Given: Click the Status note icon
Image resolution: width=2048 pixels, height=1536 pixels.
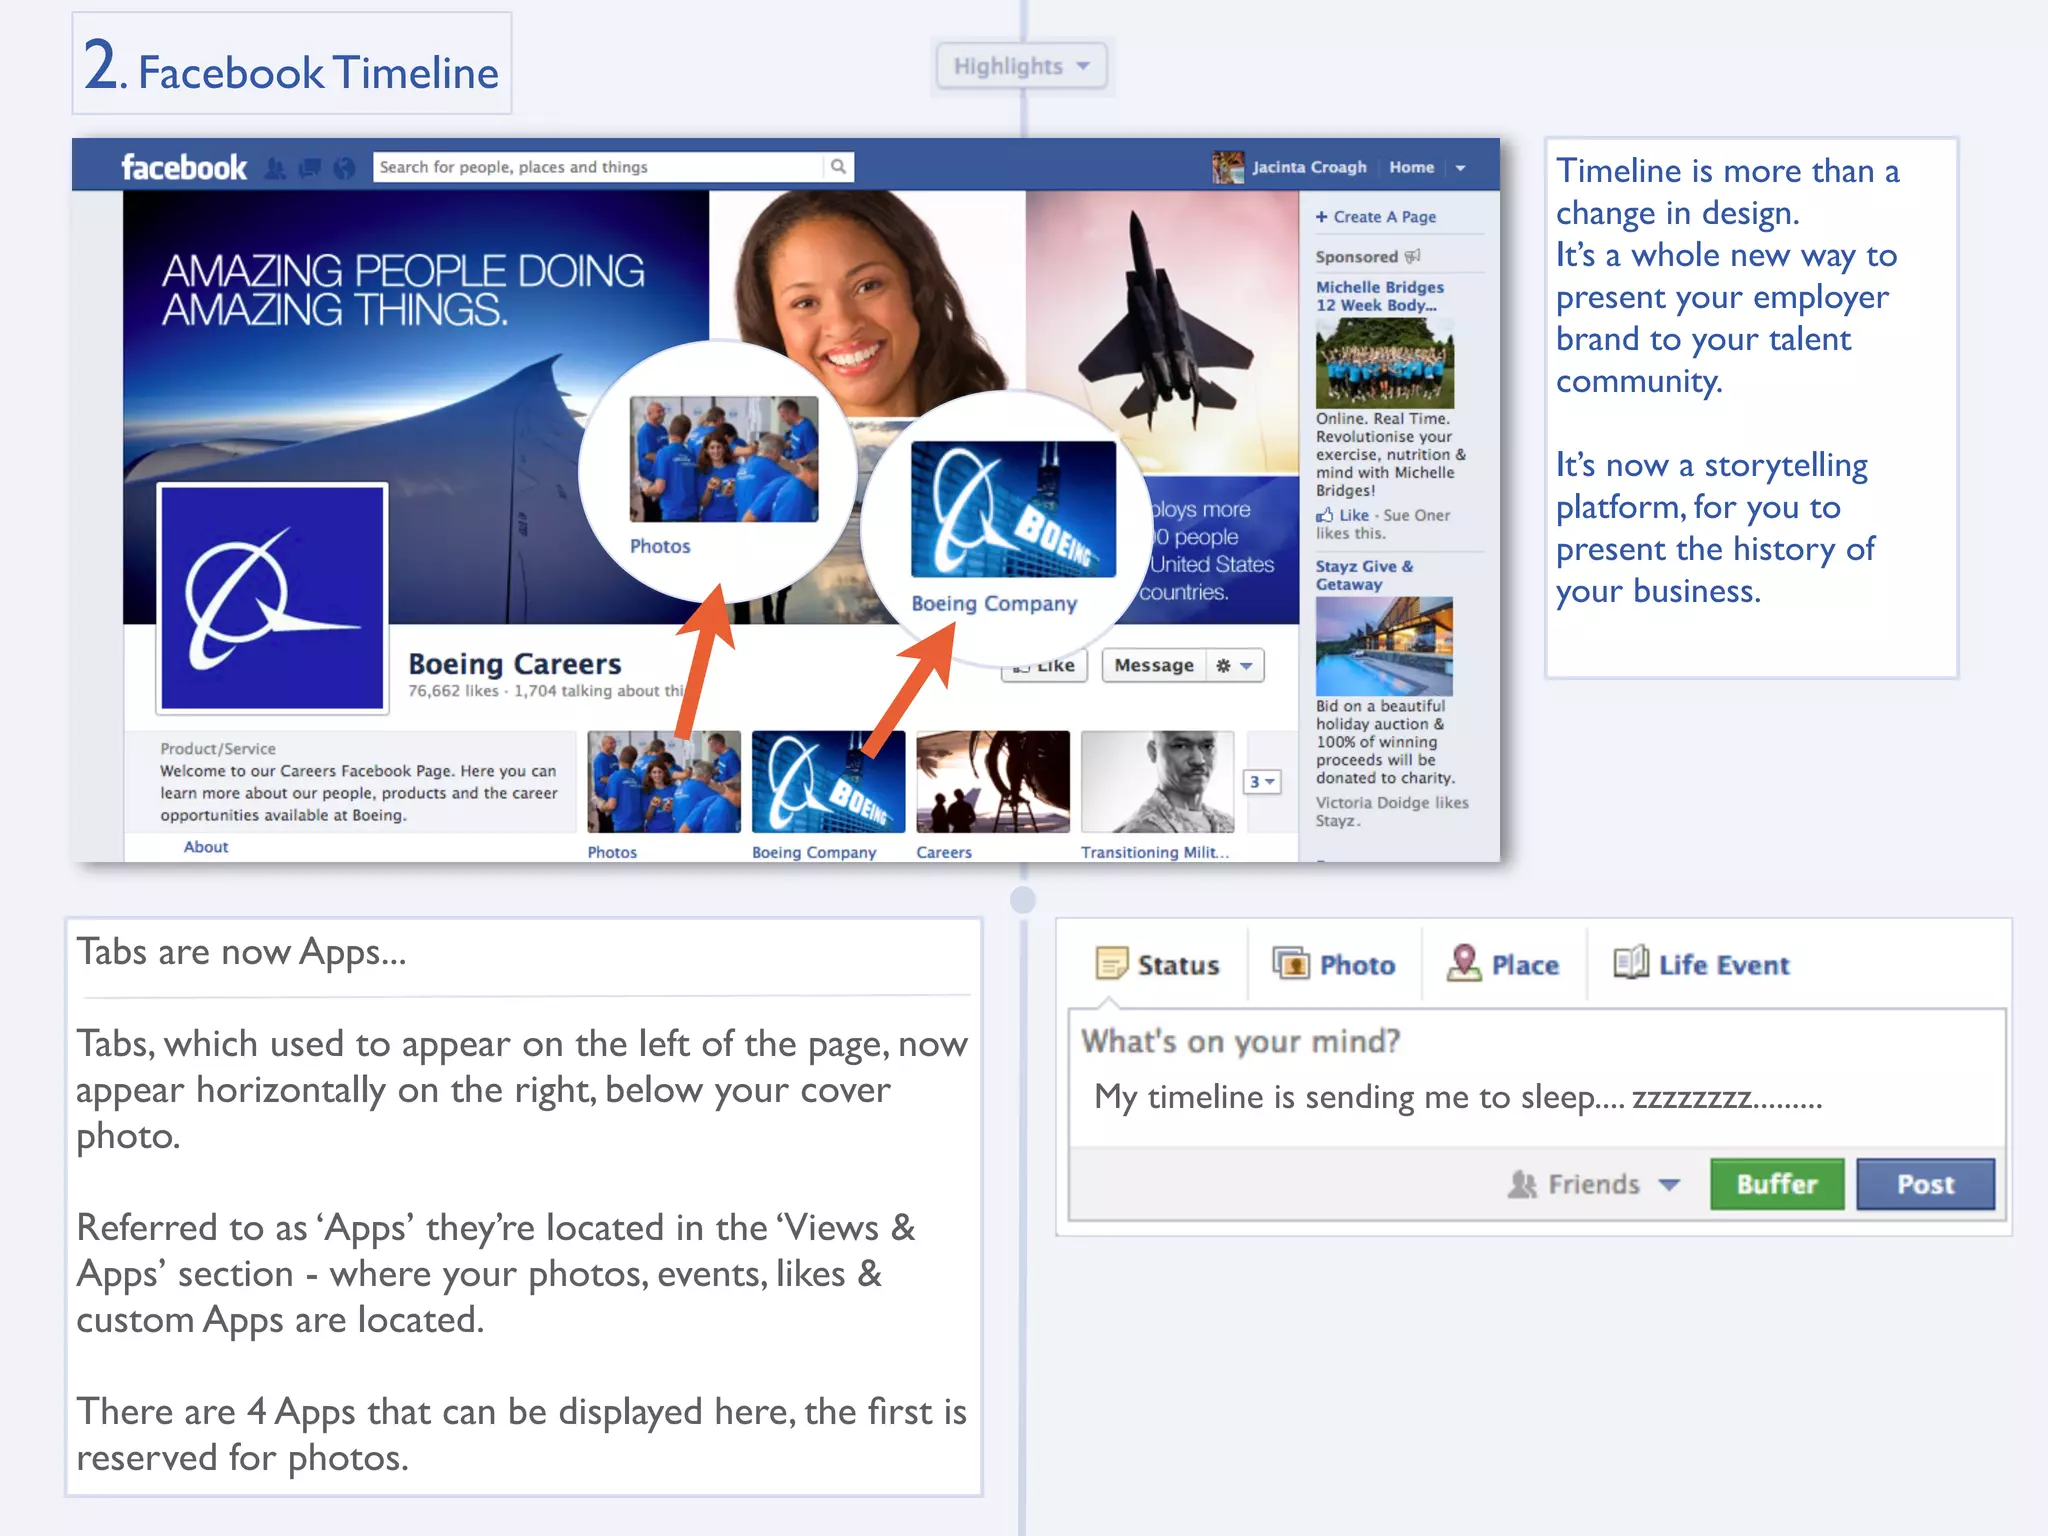Looking at the screenshot, I should pyautogui.click(x=1111, y=964).
